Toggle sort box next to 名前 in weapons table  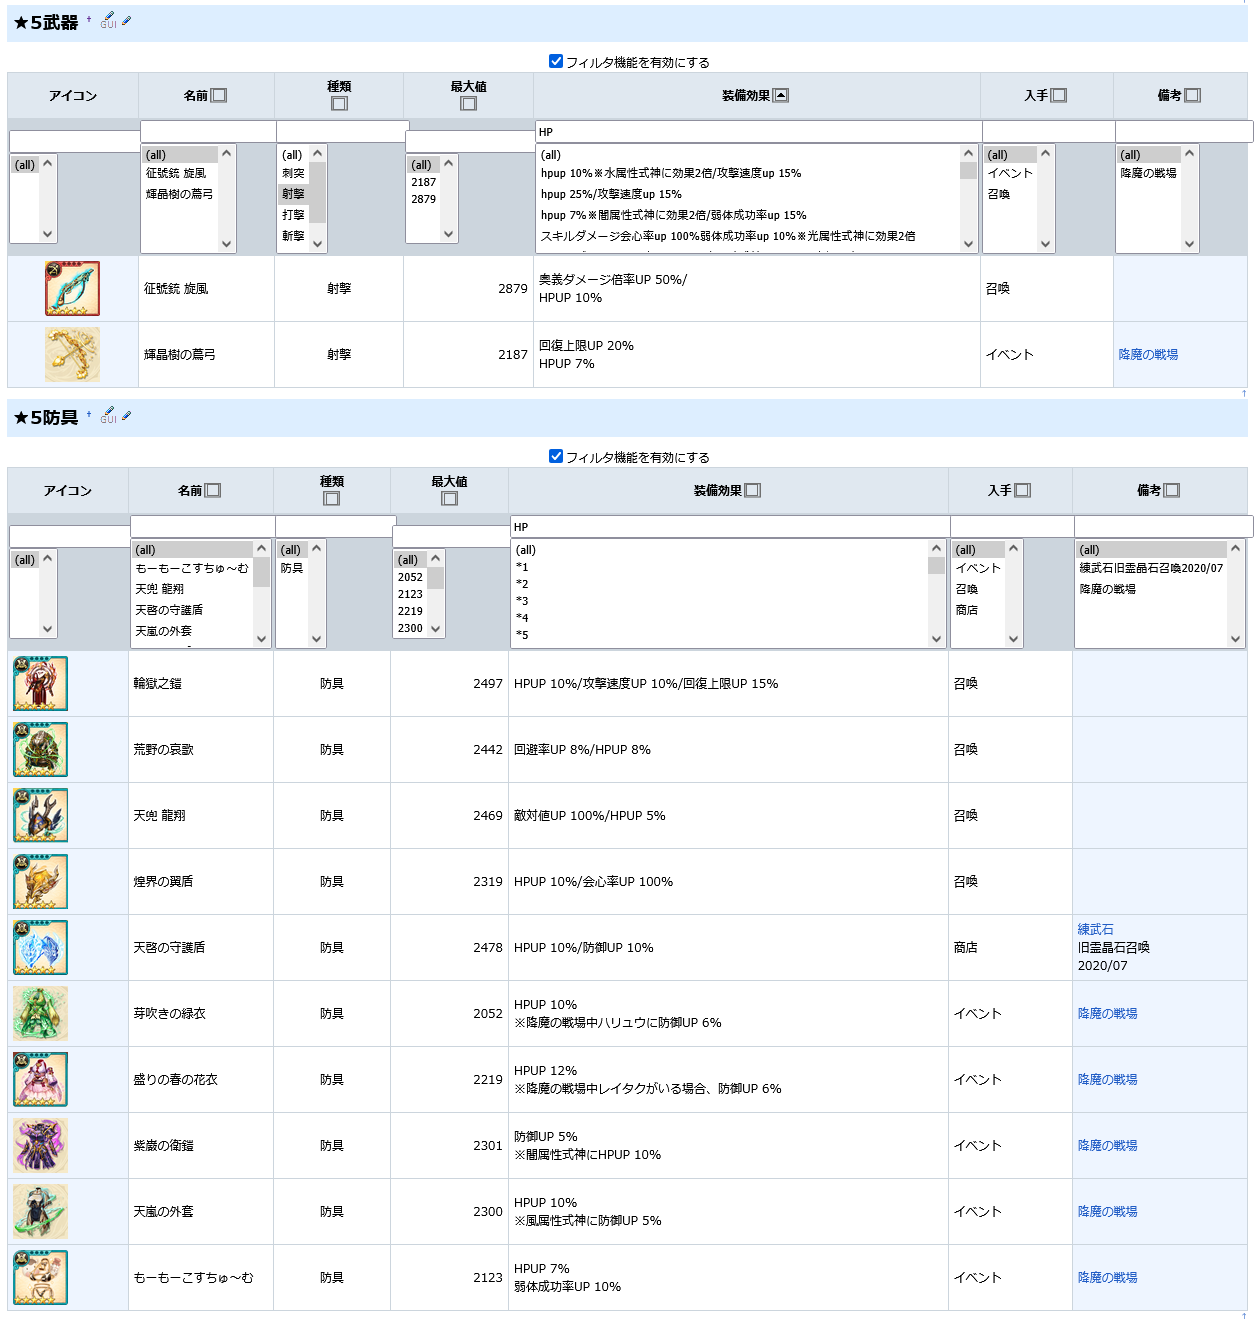click(219, 96)
